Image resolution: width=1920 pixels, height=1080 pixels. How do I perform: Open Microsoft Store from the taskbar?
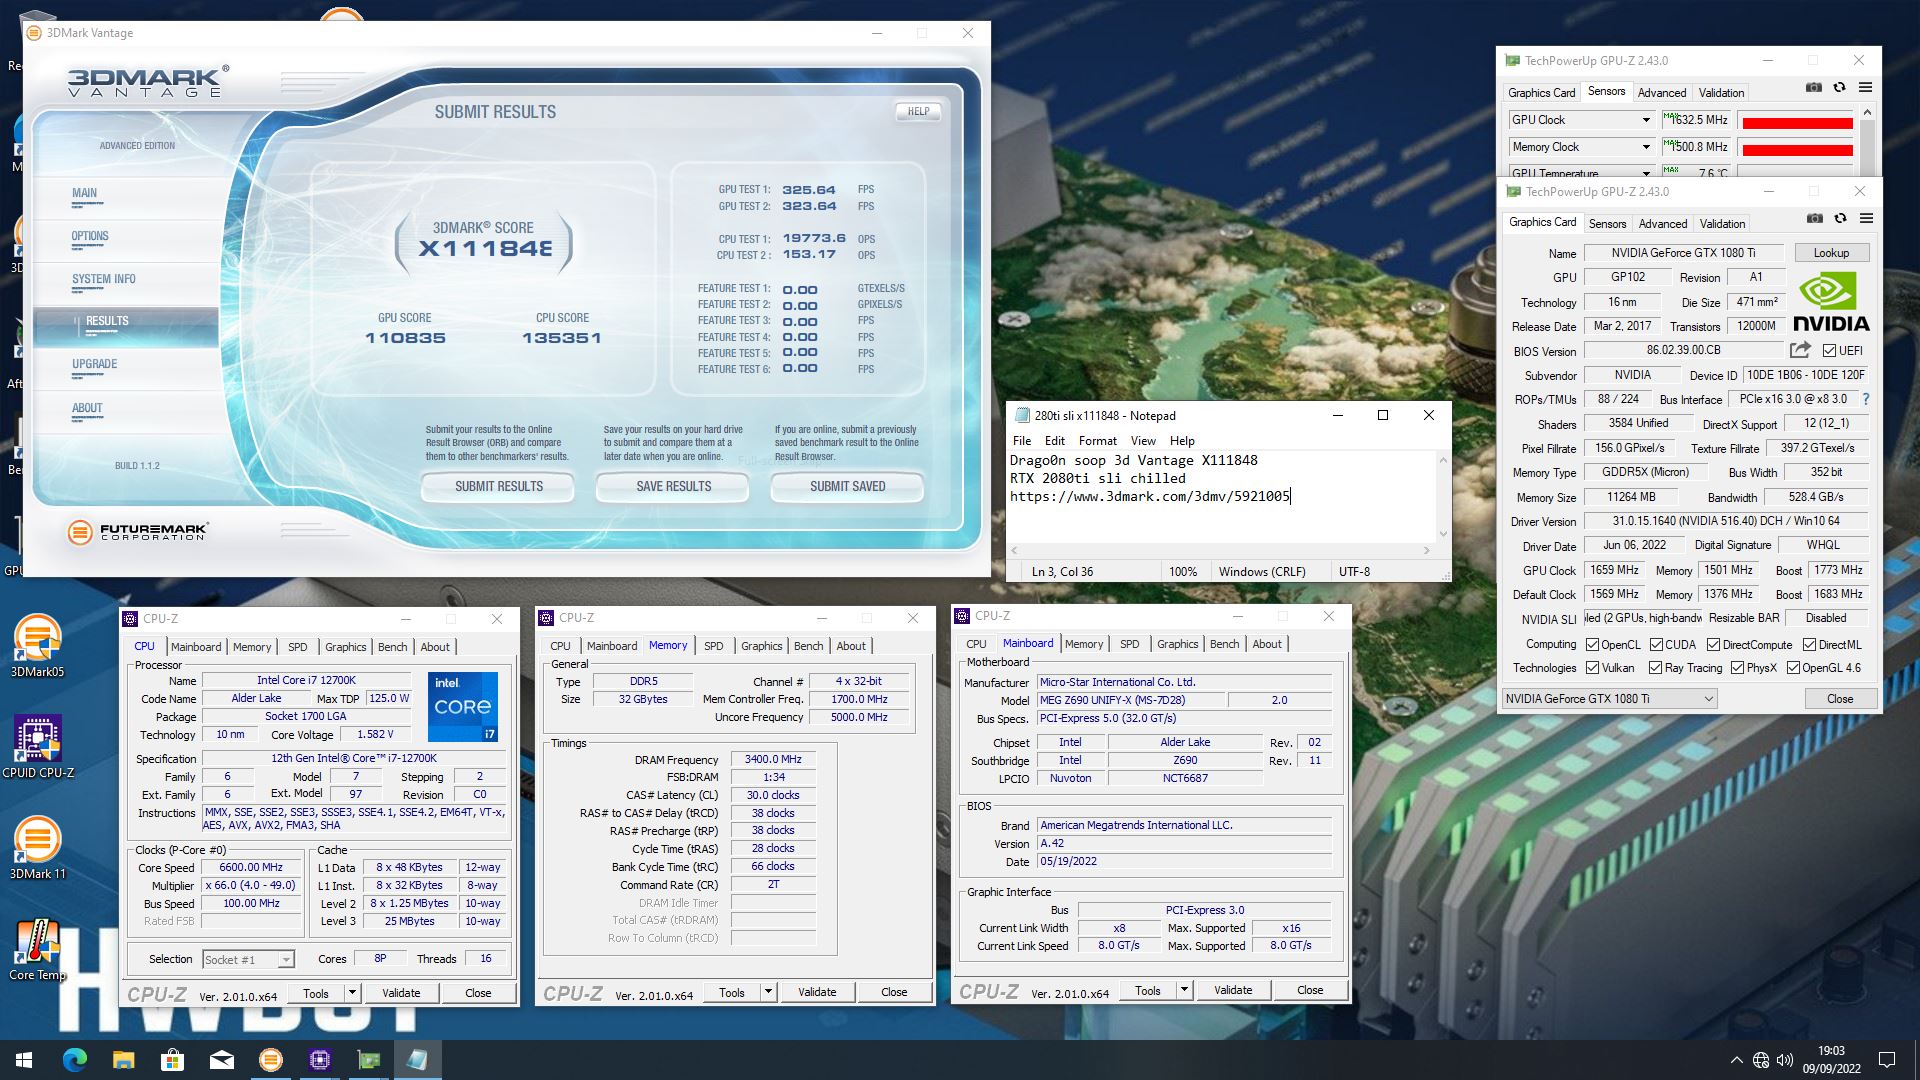(x=172, y=1060)
